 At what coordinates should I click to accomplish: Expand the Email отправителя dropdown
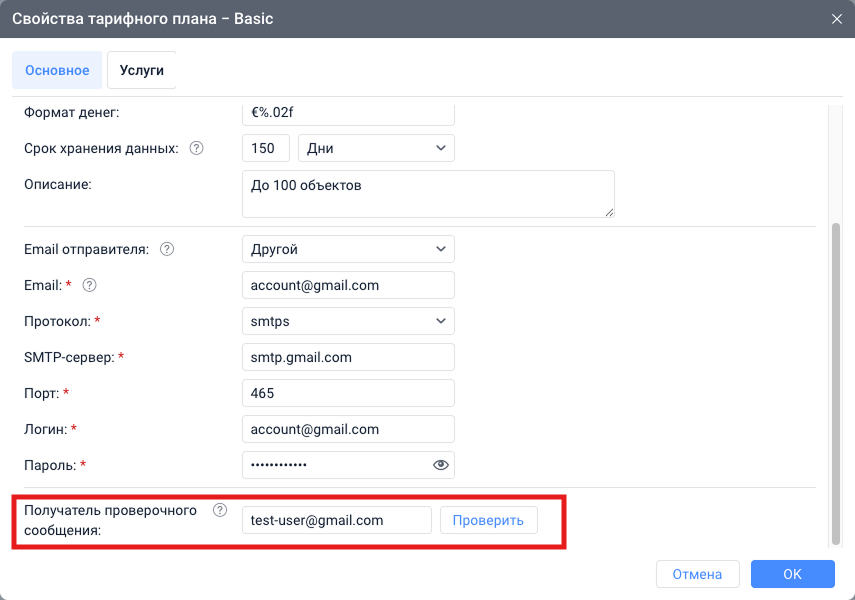[348, 249]
